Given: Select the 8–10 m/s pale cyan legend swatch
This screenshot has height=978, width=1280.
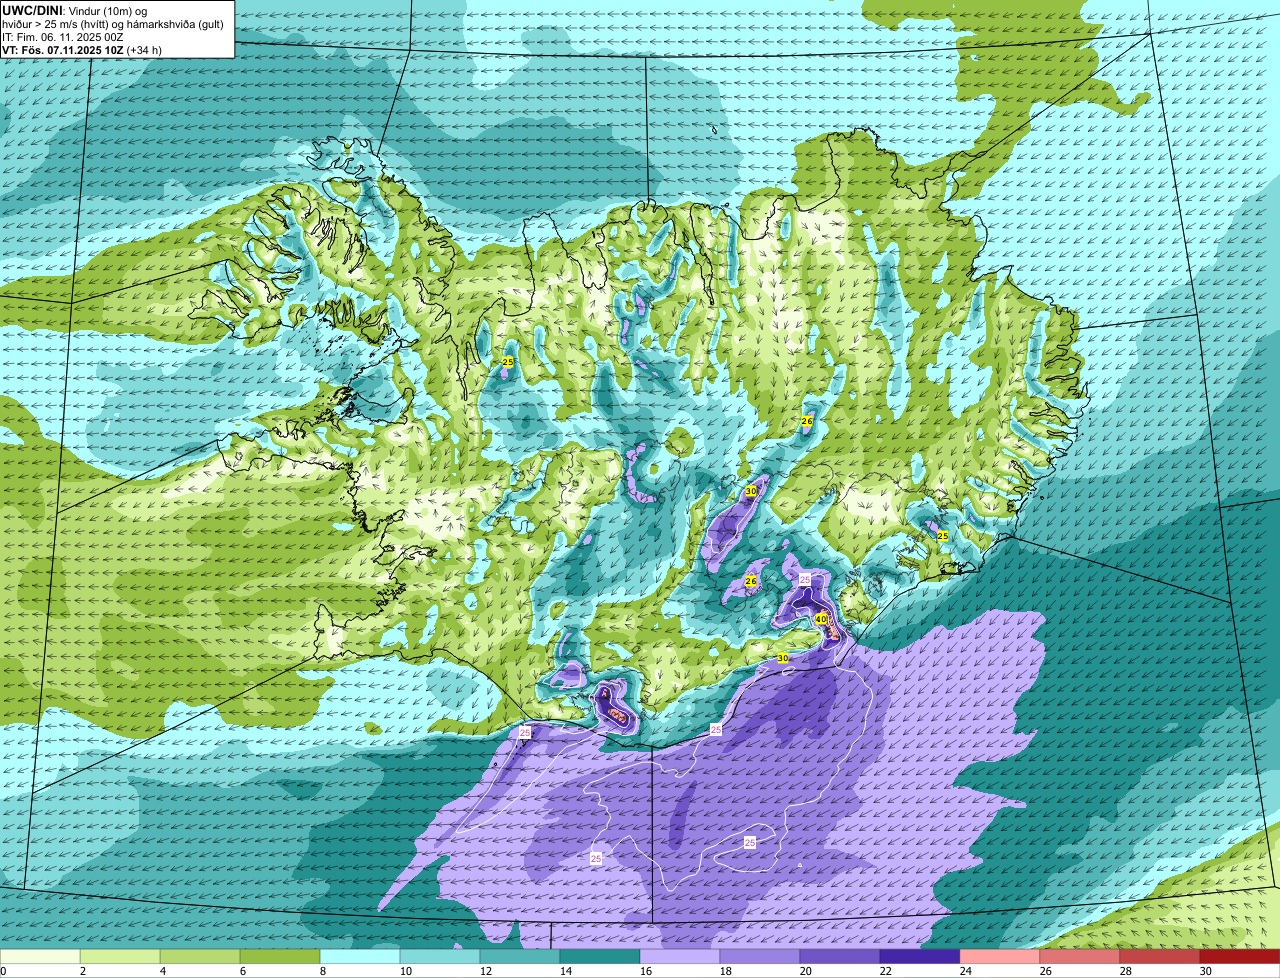Looking at the screenshot, I should (x=360, y=956).
